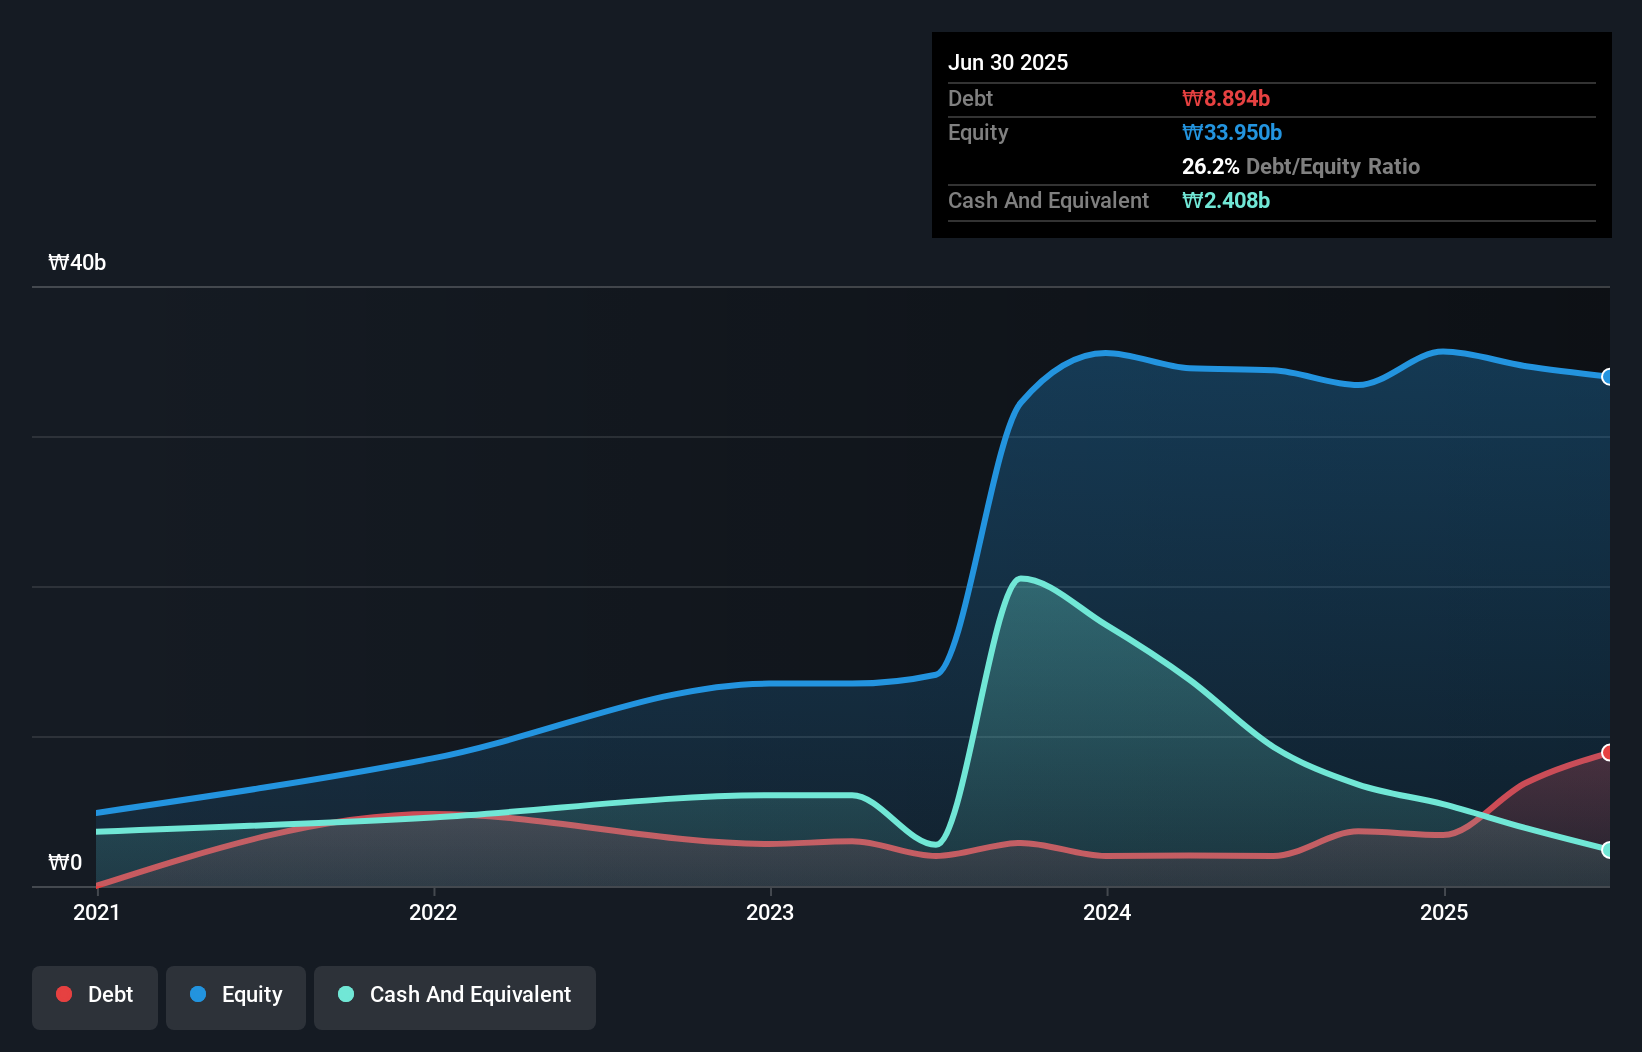
Task: Select the Cash endpoint marker on the chart
Action: 1606,851
